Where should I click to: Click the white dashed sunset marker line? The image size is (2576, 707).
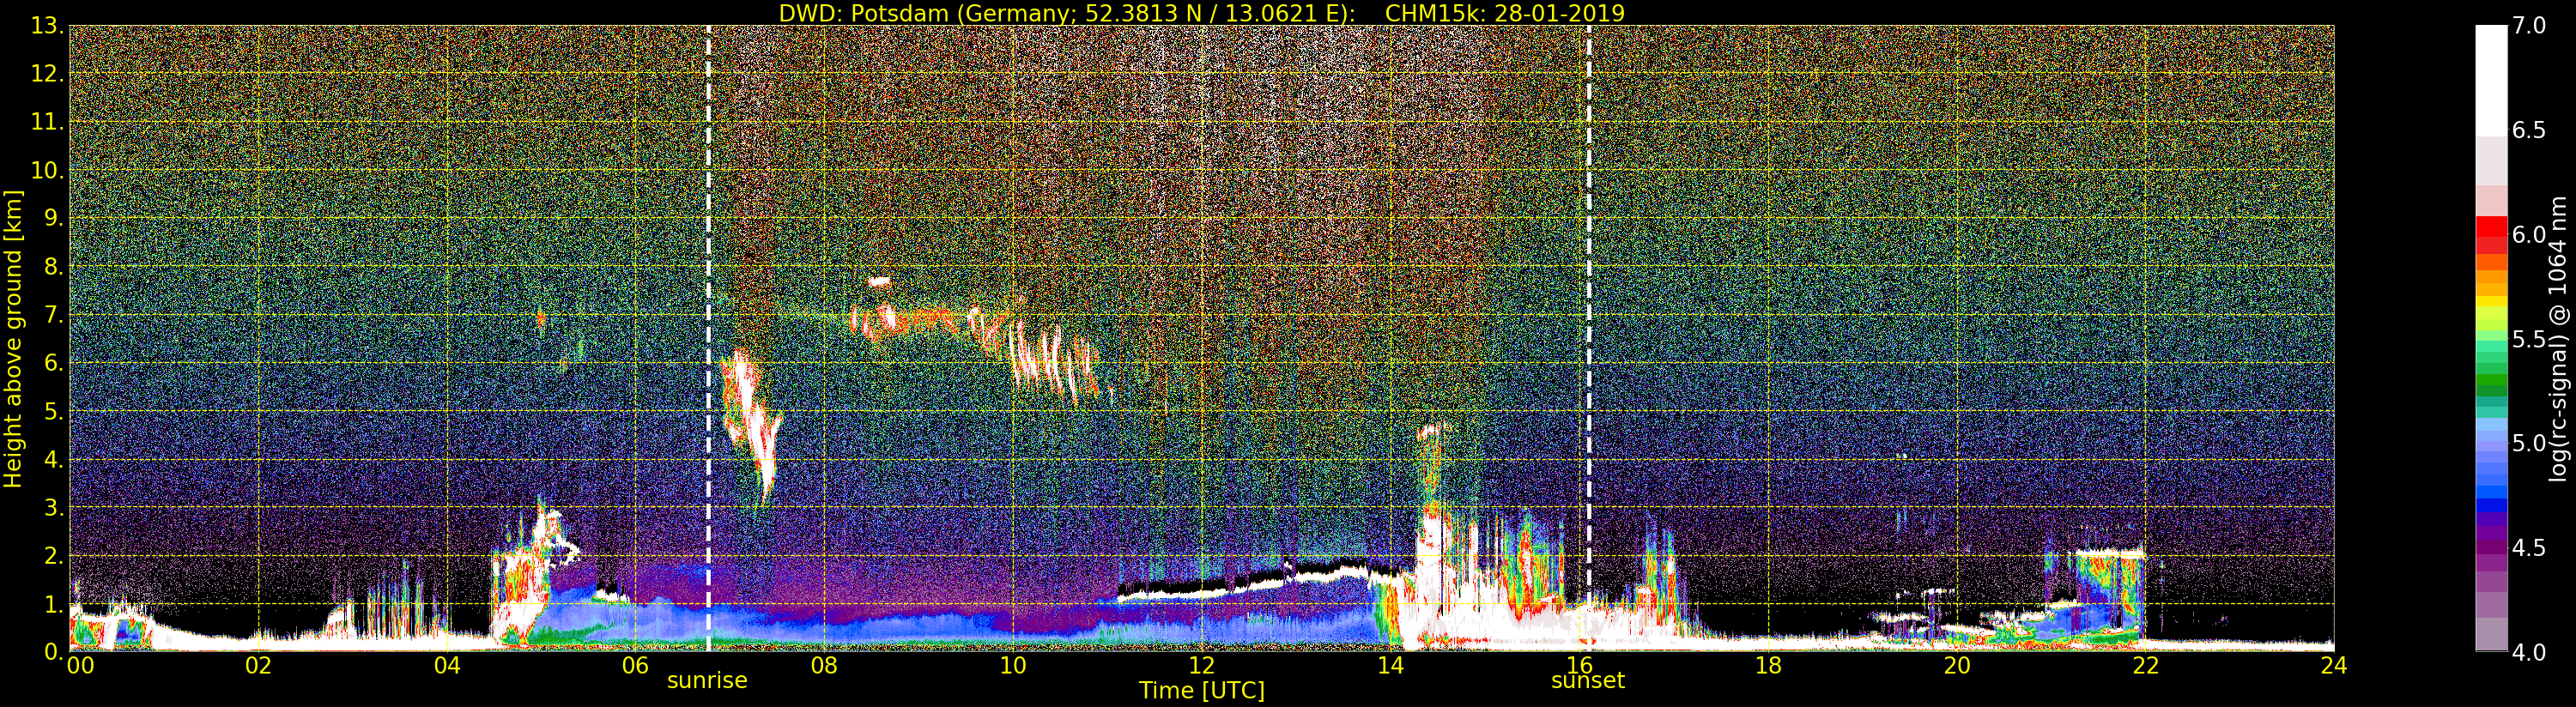1589,338
